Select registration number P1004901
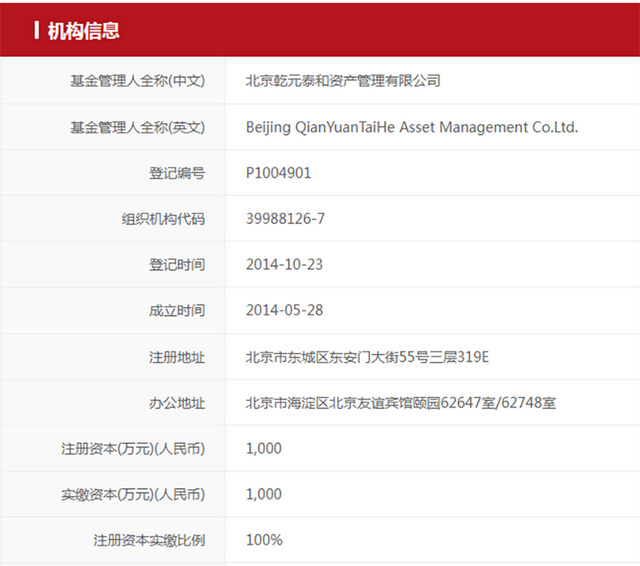640x566 pixels. pyautogui.click(x=278, y=173)
